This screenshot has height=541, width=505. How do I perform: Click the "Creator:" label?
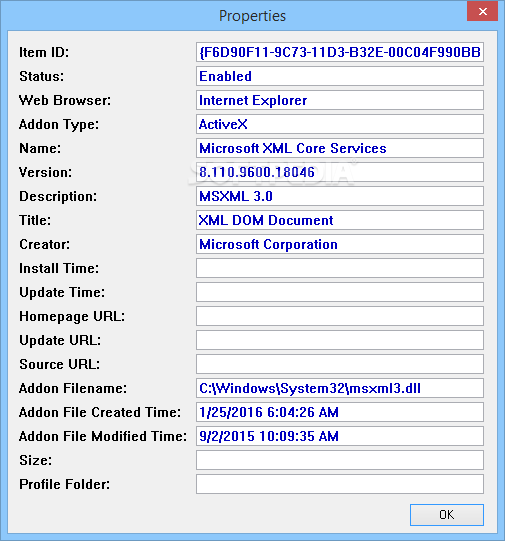[x=44, y=244]
